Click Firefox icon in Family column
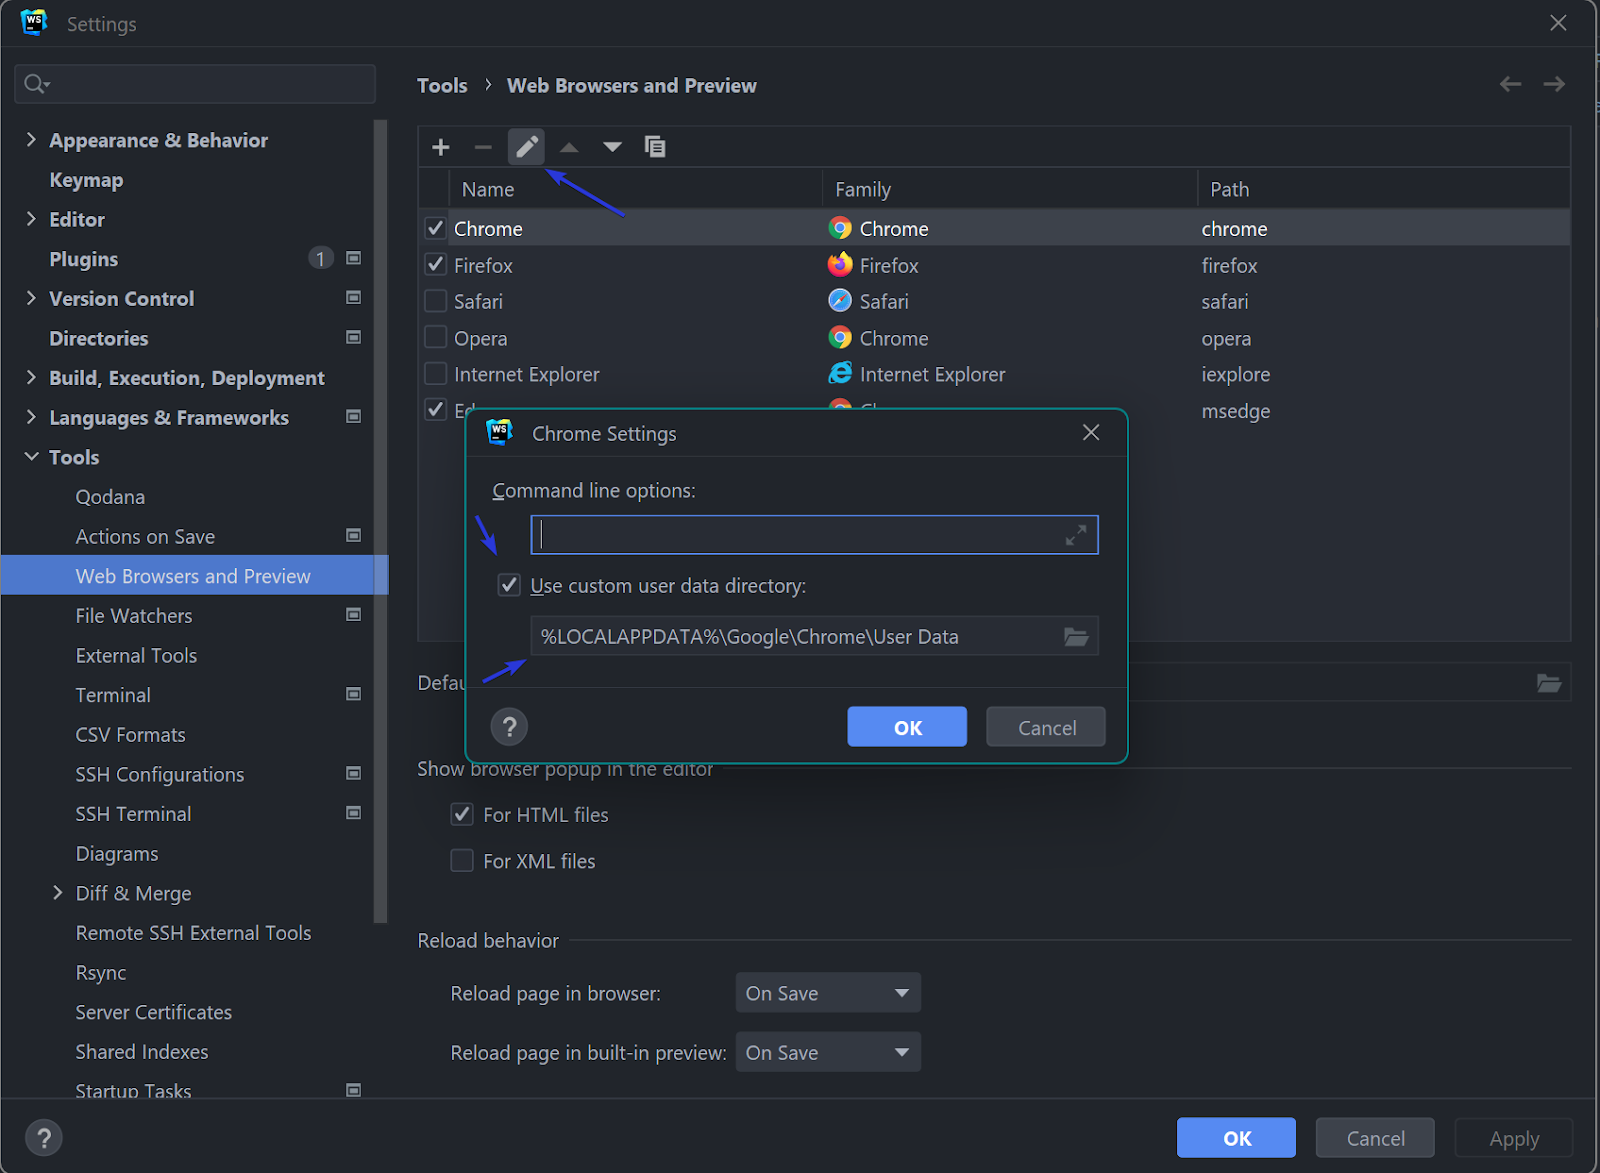Viewport: 1600px width, 1173px height. pos(840,265)
